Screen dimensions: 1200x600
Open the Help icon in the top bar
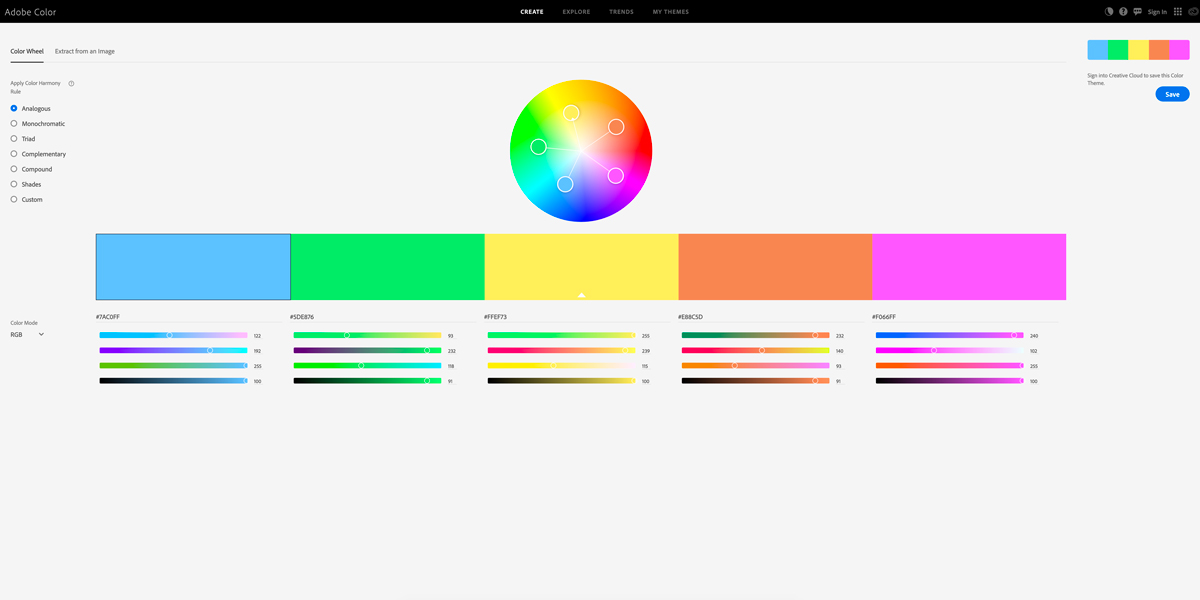click(x=1123, y=11)
